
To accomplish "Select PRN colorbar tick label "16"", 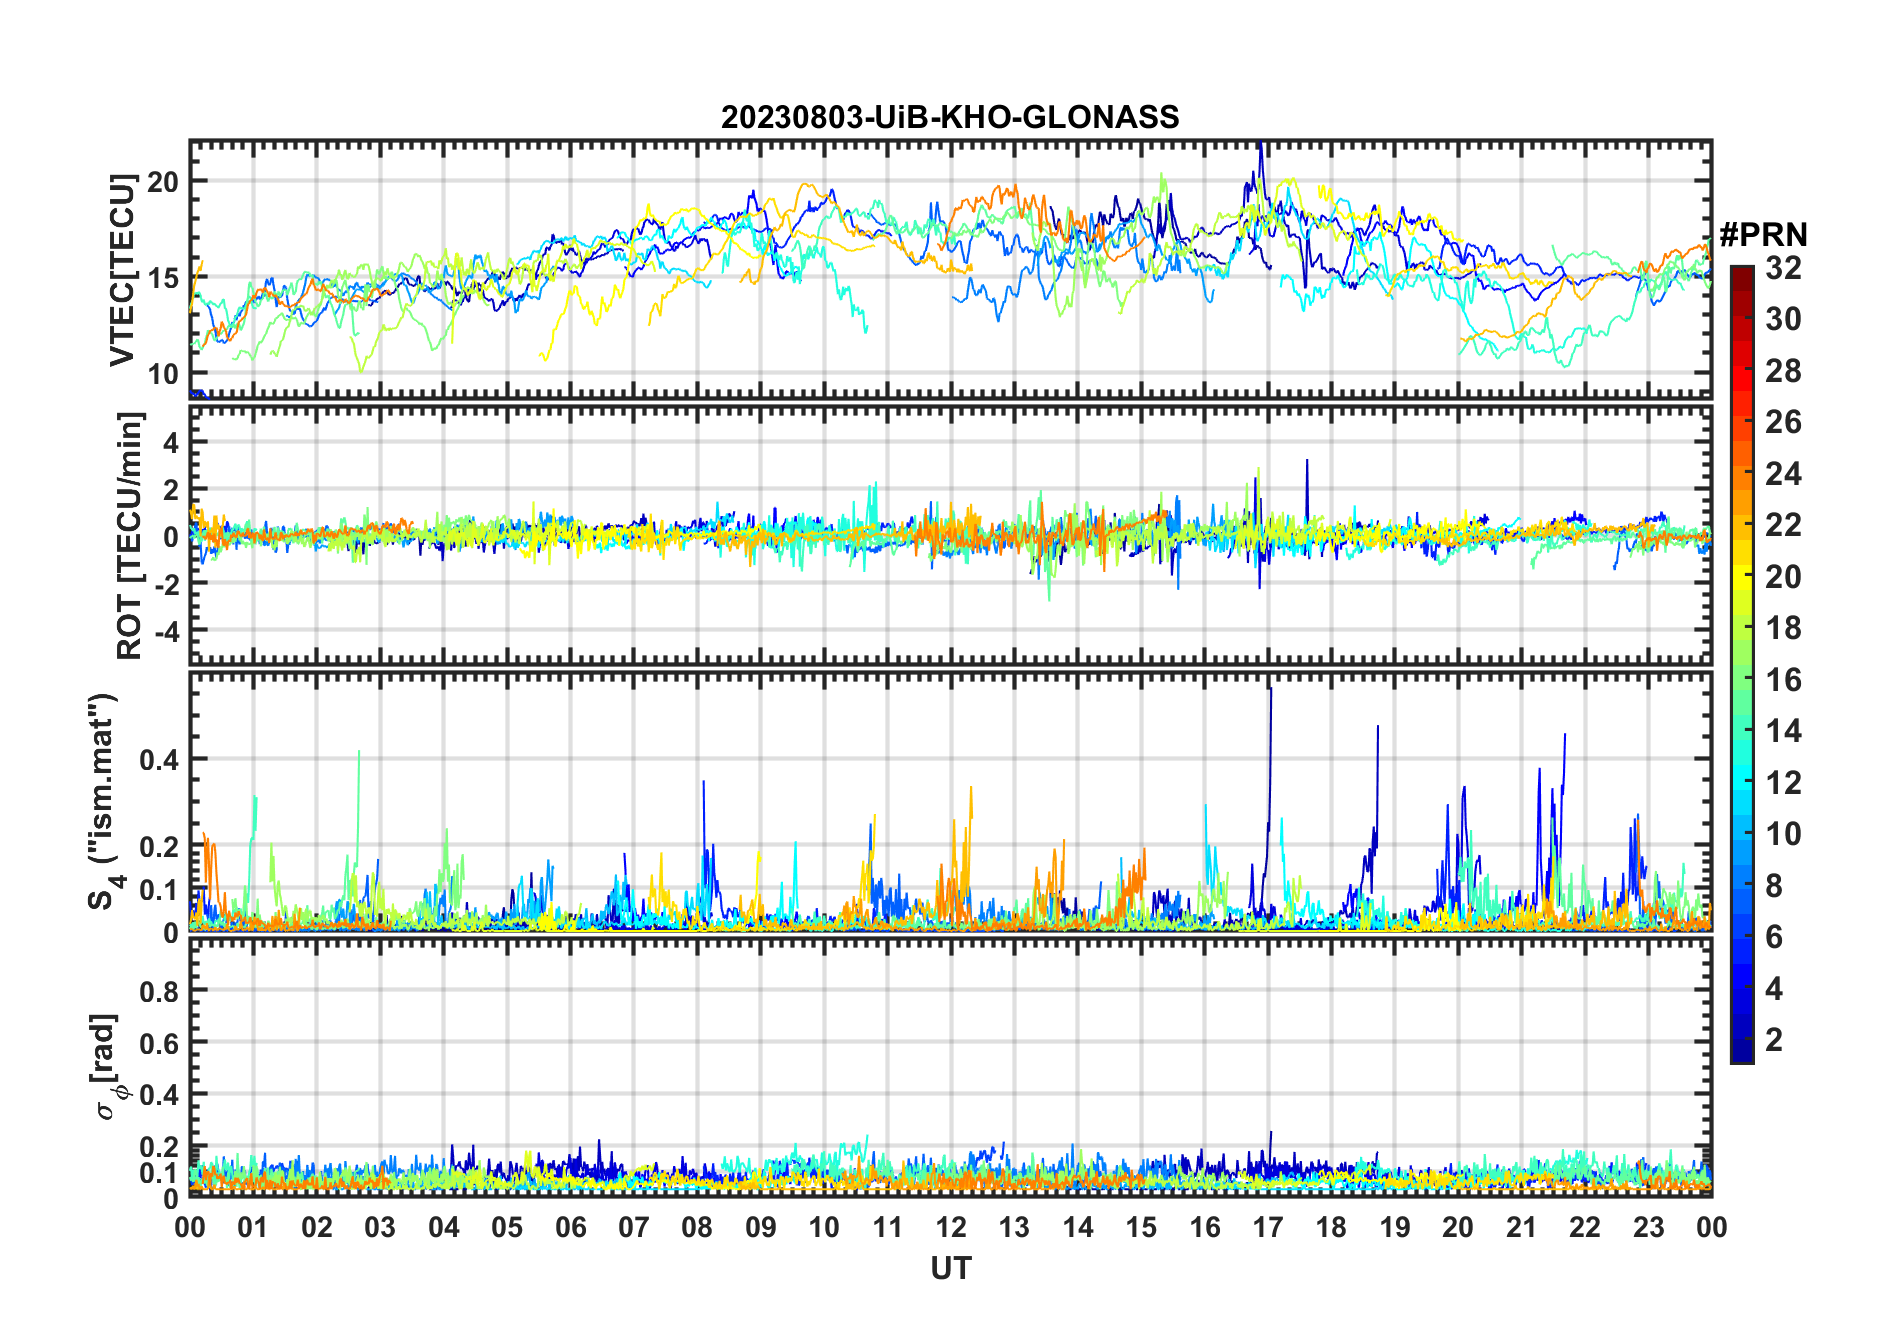I will (1783, 680).
